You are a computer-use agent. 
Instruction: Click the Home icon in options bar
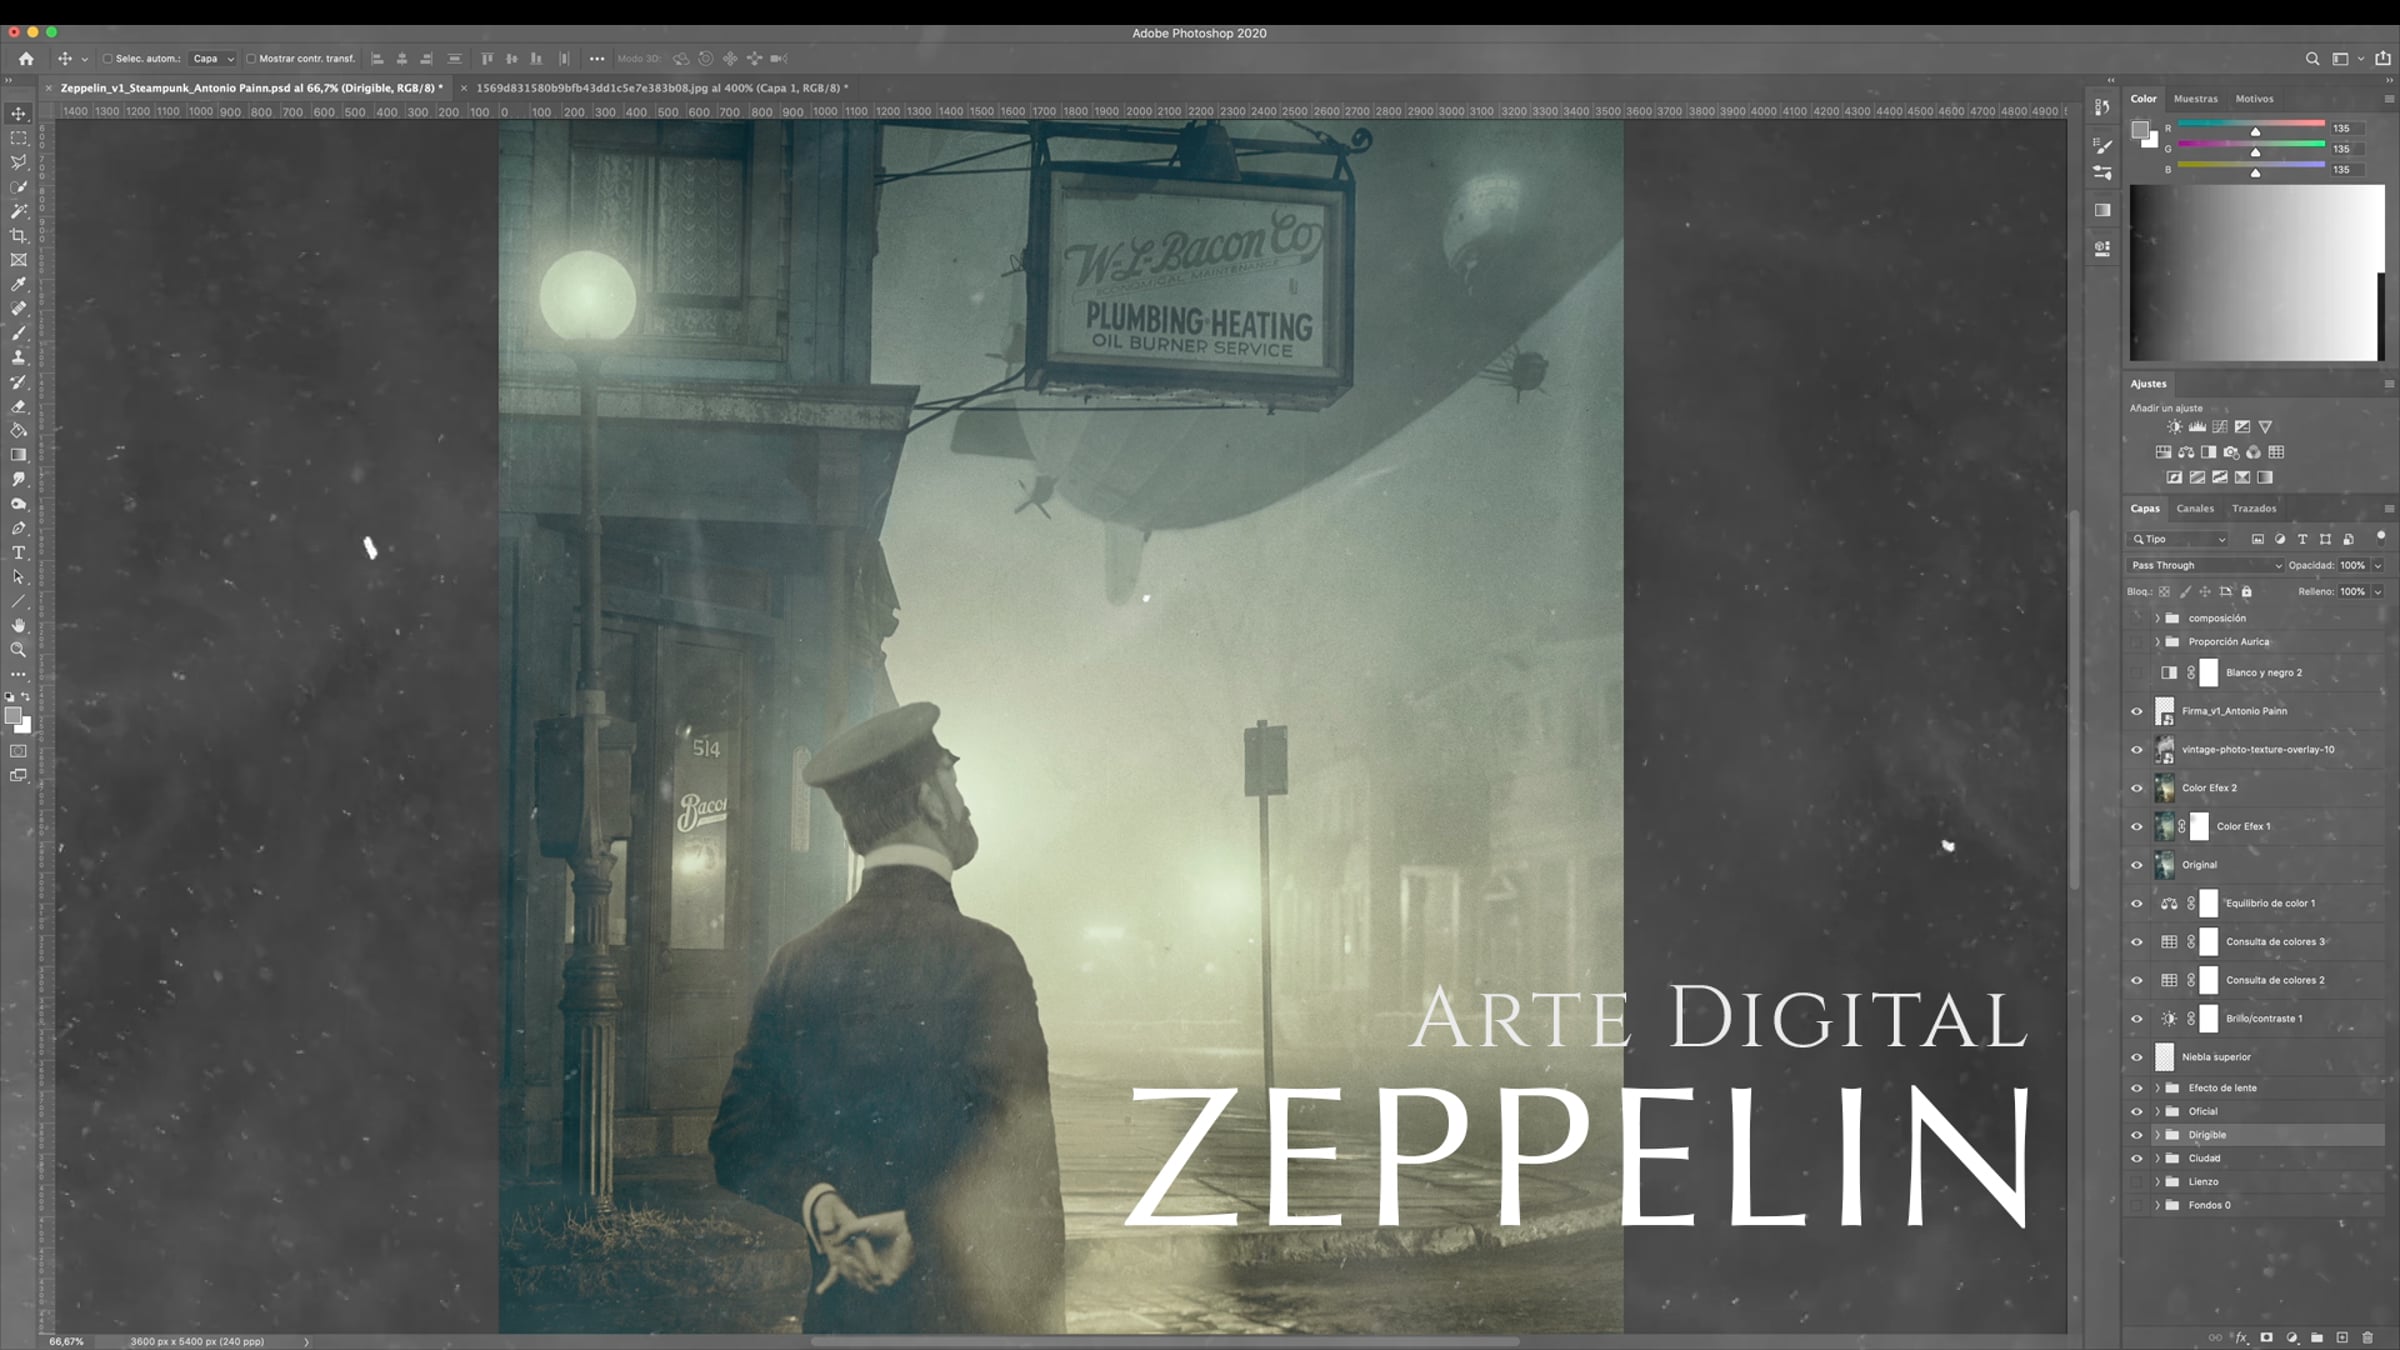coord(26,59)
